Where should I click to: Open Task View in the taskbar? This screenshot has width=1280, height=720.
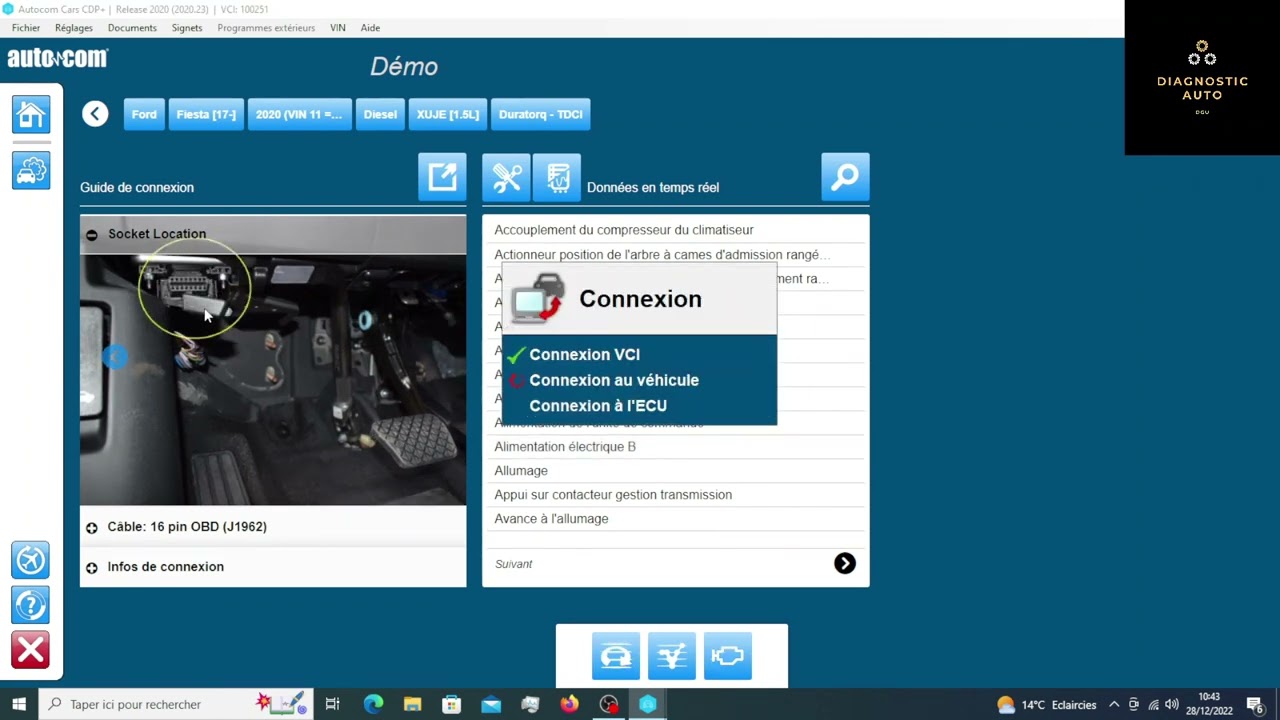tap(332, 704)
